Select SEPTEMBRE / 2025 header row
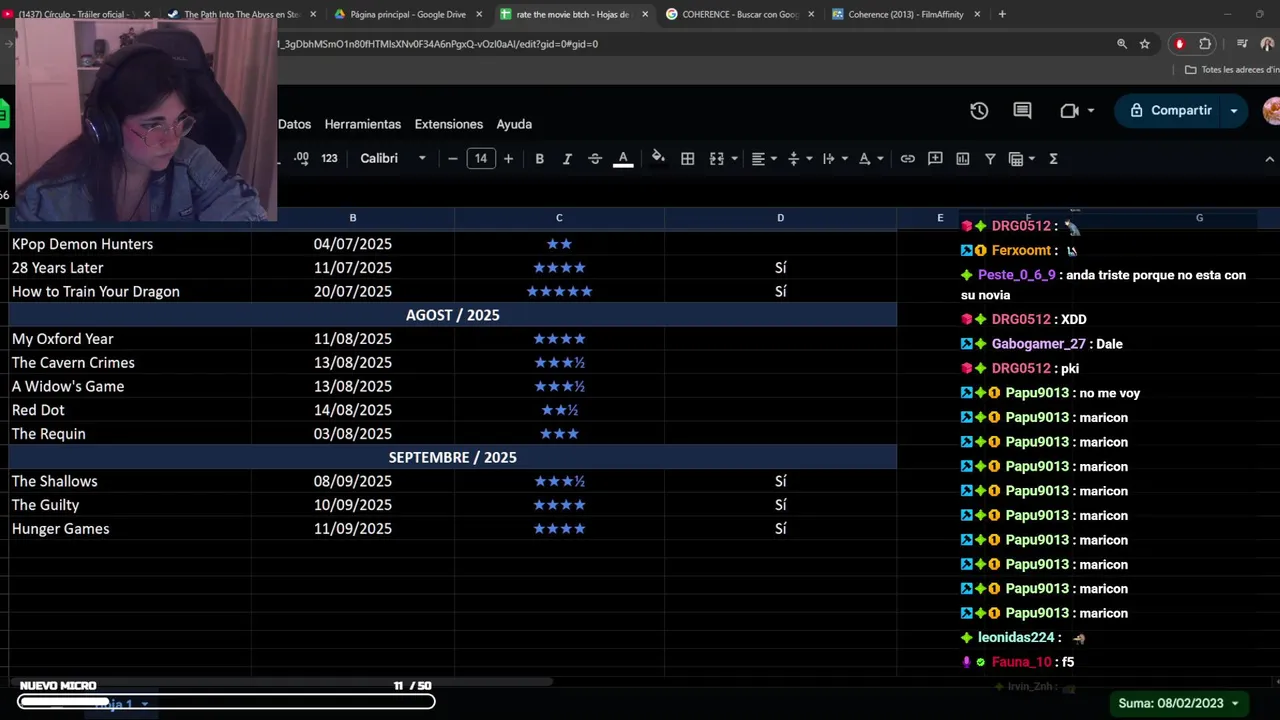Viewport: 1280px width, 720px height. (x=452, y=457)
